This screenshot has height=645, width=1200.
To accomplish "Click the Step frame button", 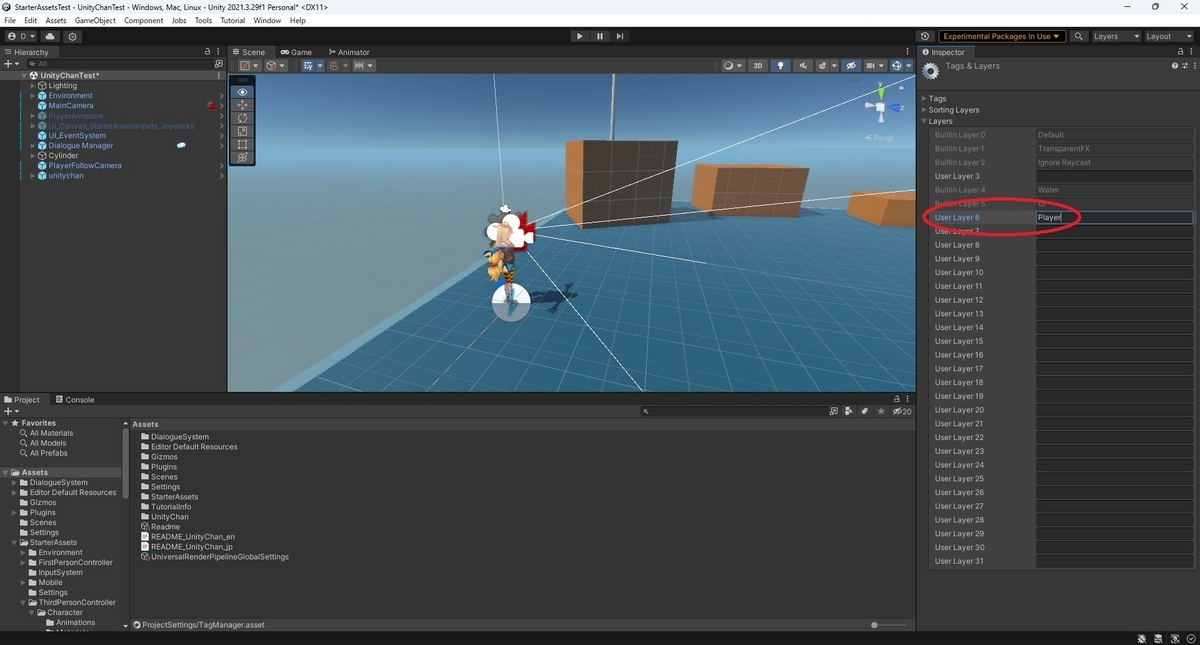I will [620, 36].
